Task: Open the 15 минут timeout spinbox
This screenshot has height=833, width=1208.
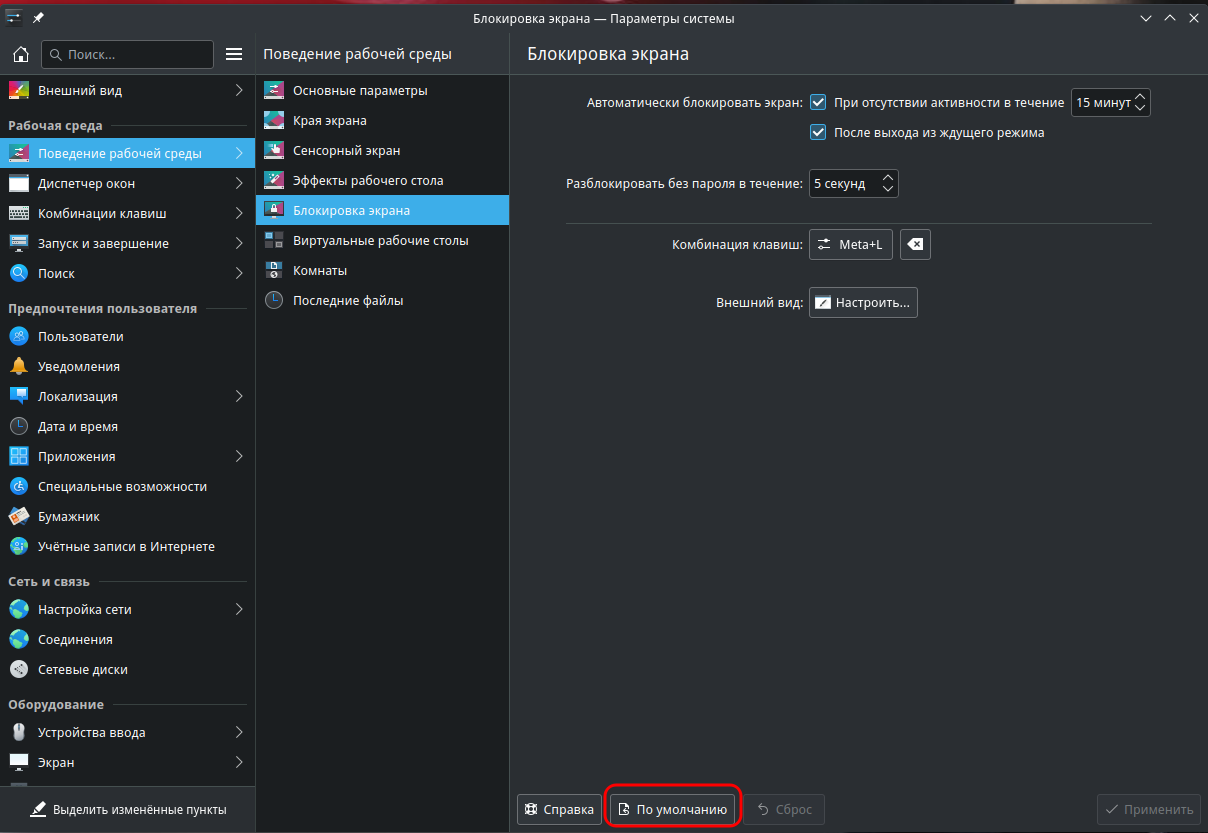Action: tap(1110, 102)
